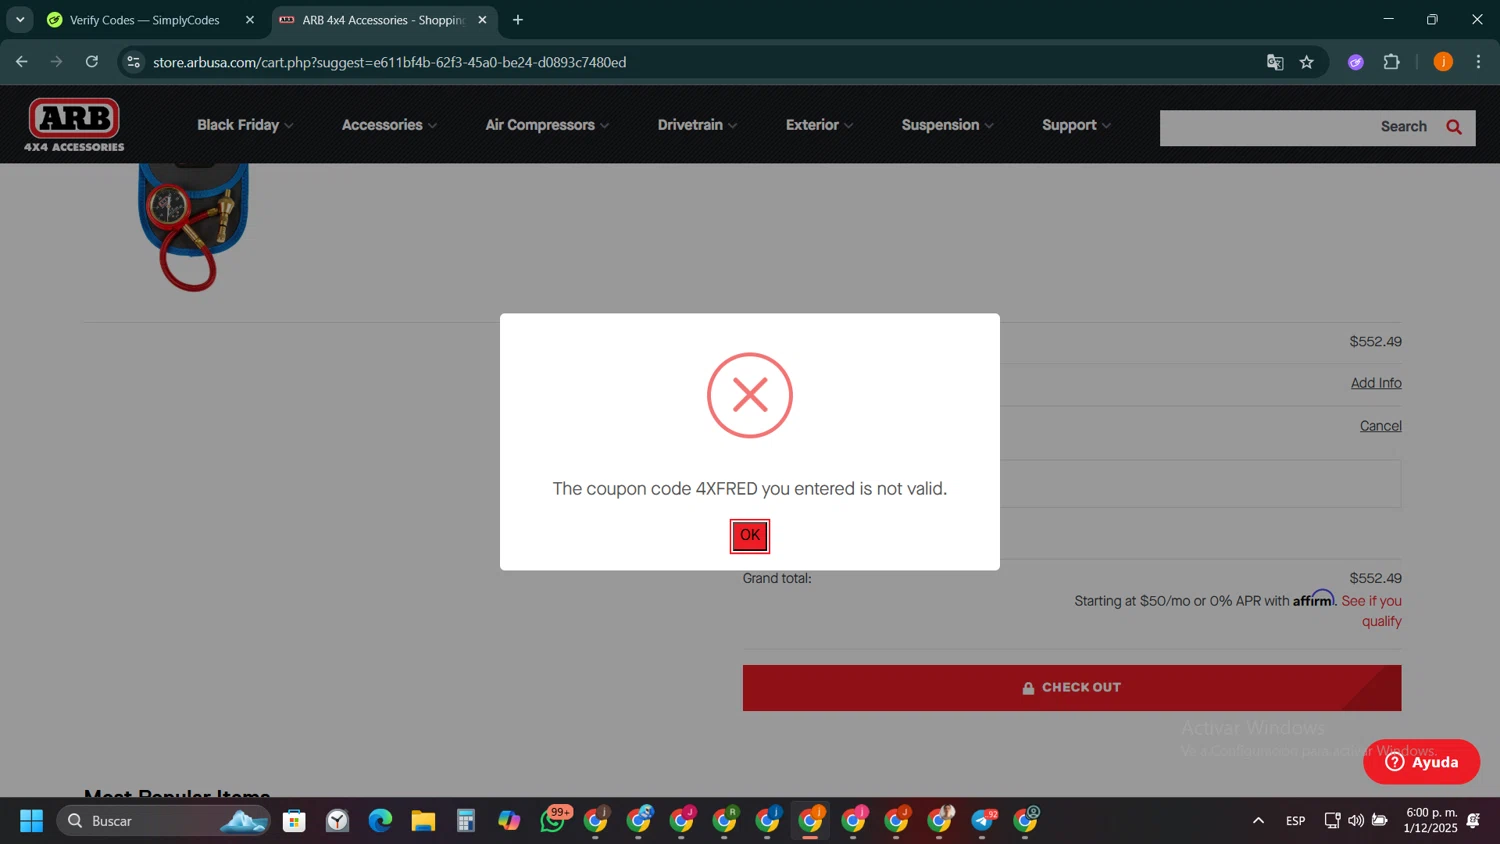This screenshot has width=1500, height=844.
Task: Click the red magnifier search icon
Action: point(1454,127)
